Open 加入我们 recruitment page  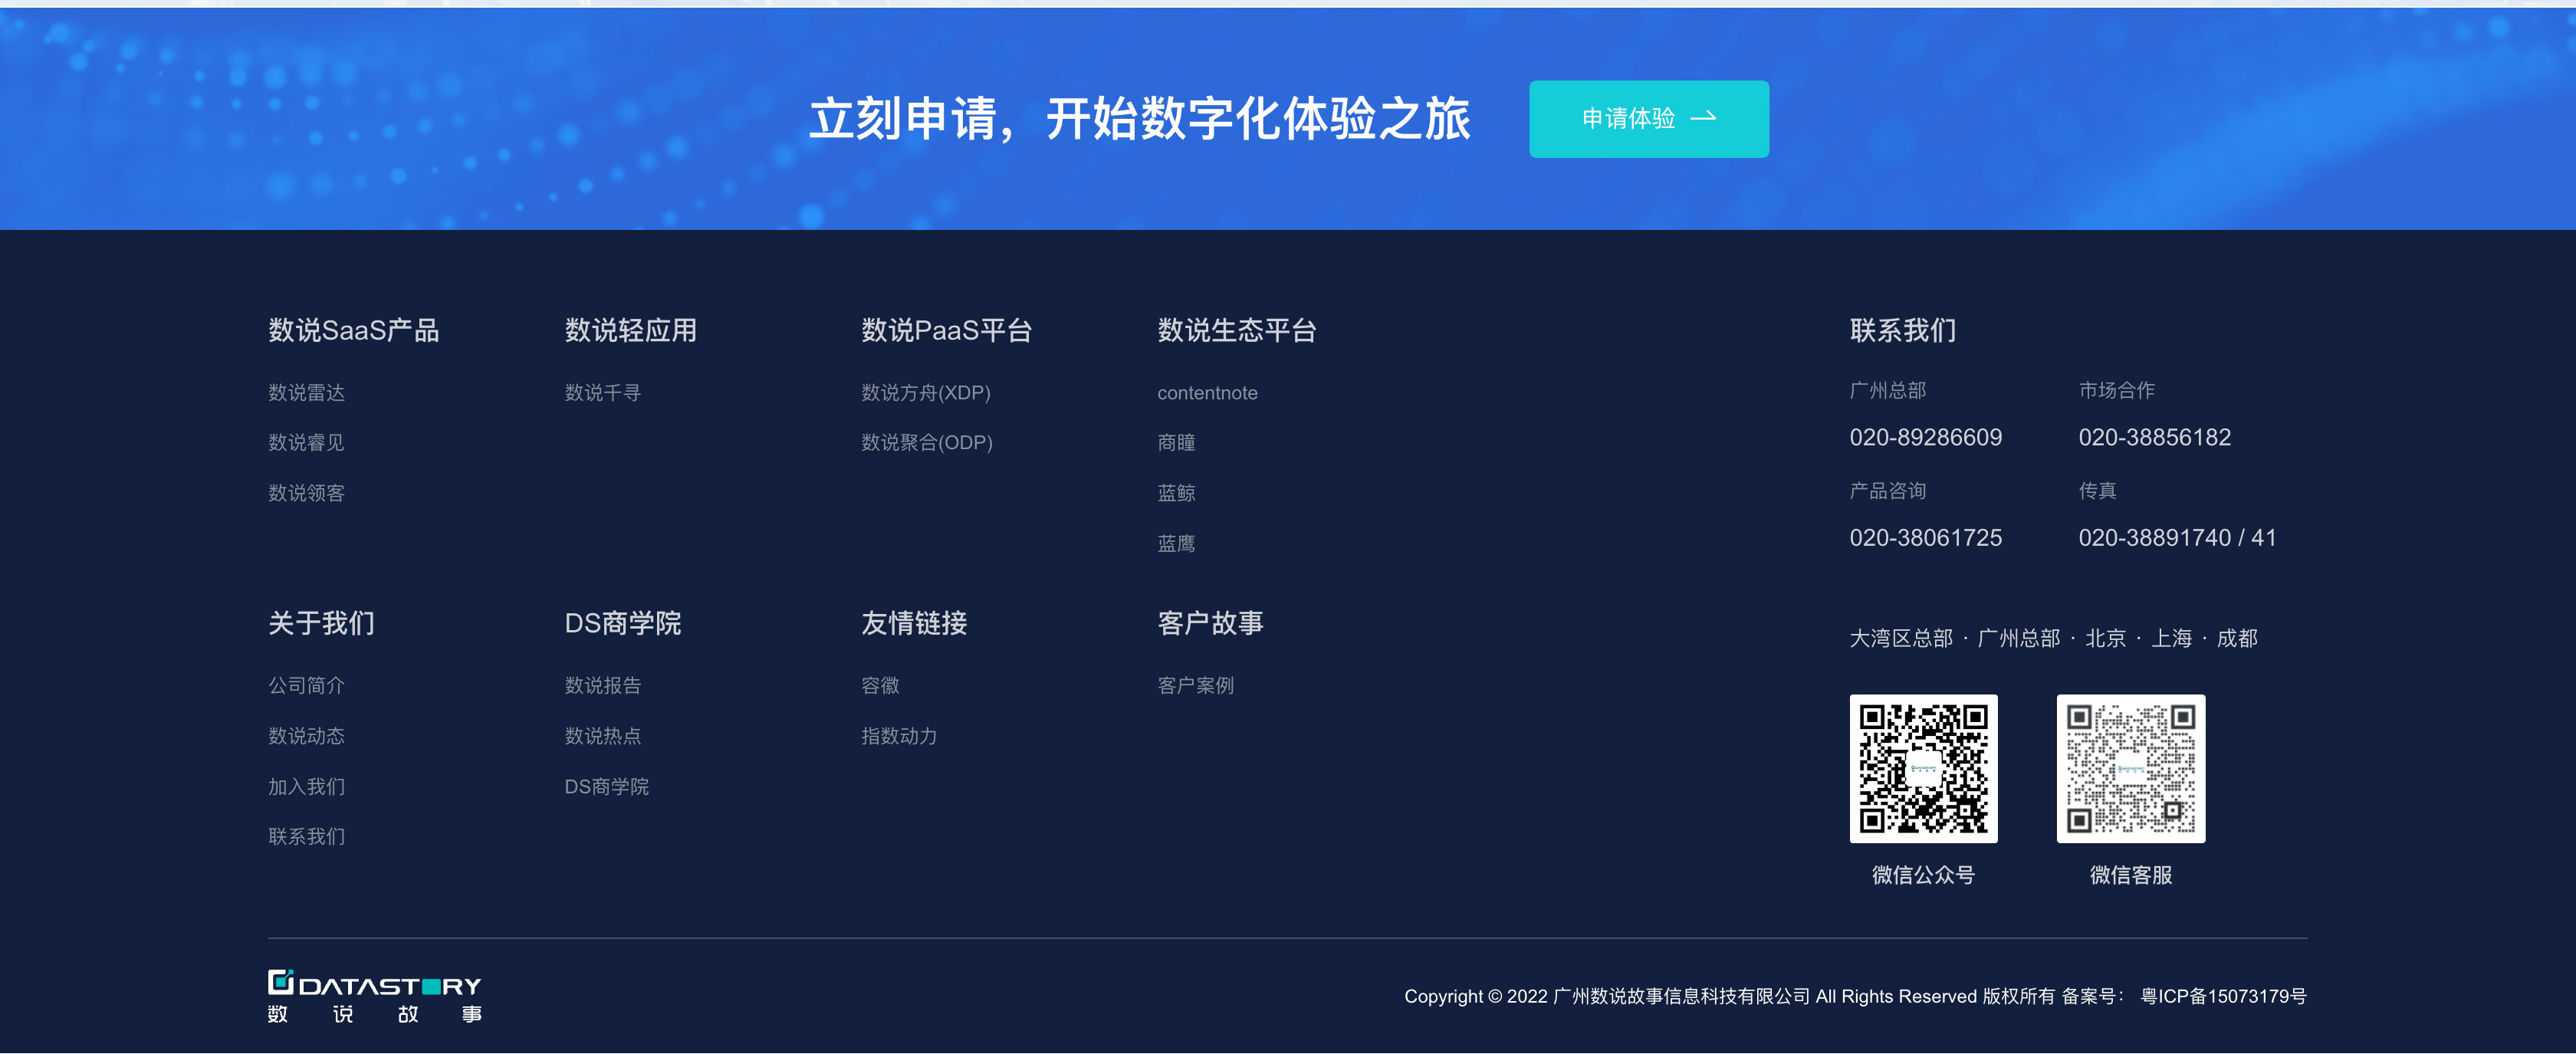pyautogui.click(x=305, y=786)
